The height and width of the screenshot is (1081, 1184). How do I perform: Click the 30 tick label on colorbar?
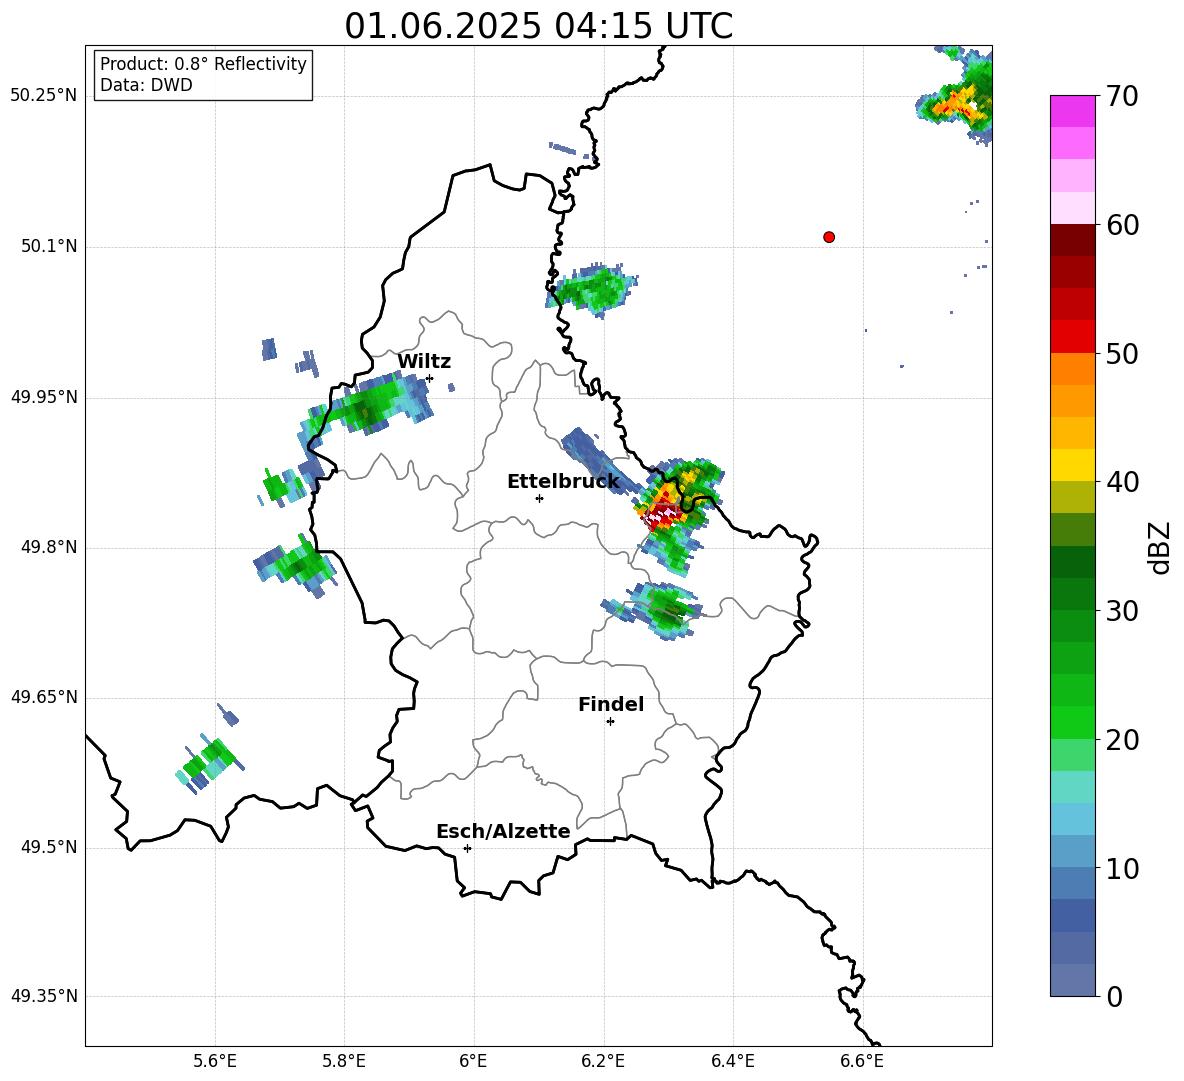coord(1121,611)
